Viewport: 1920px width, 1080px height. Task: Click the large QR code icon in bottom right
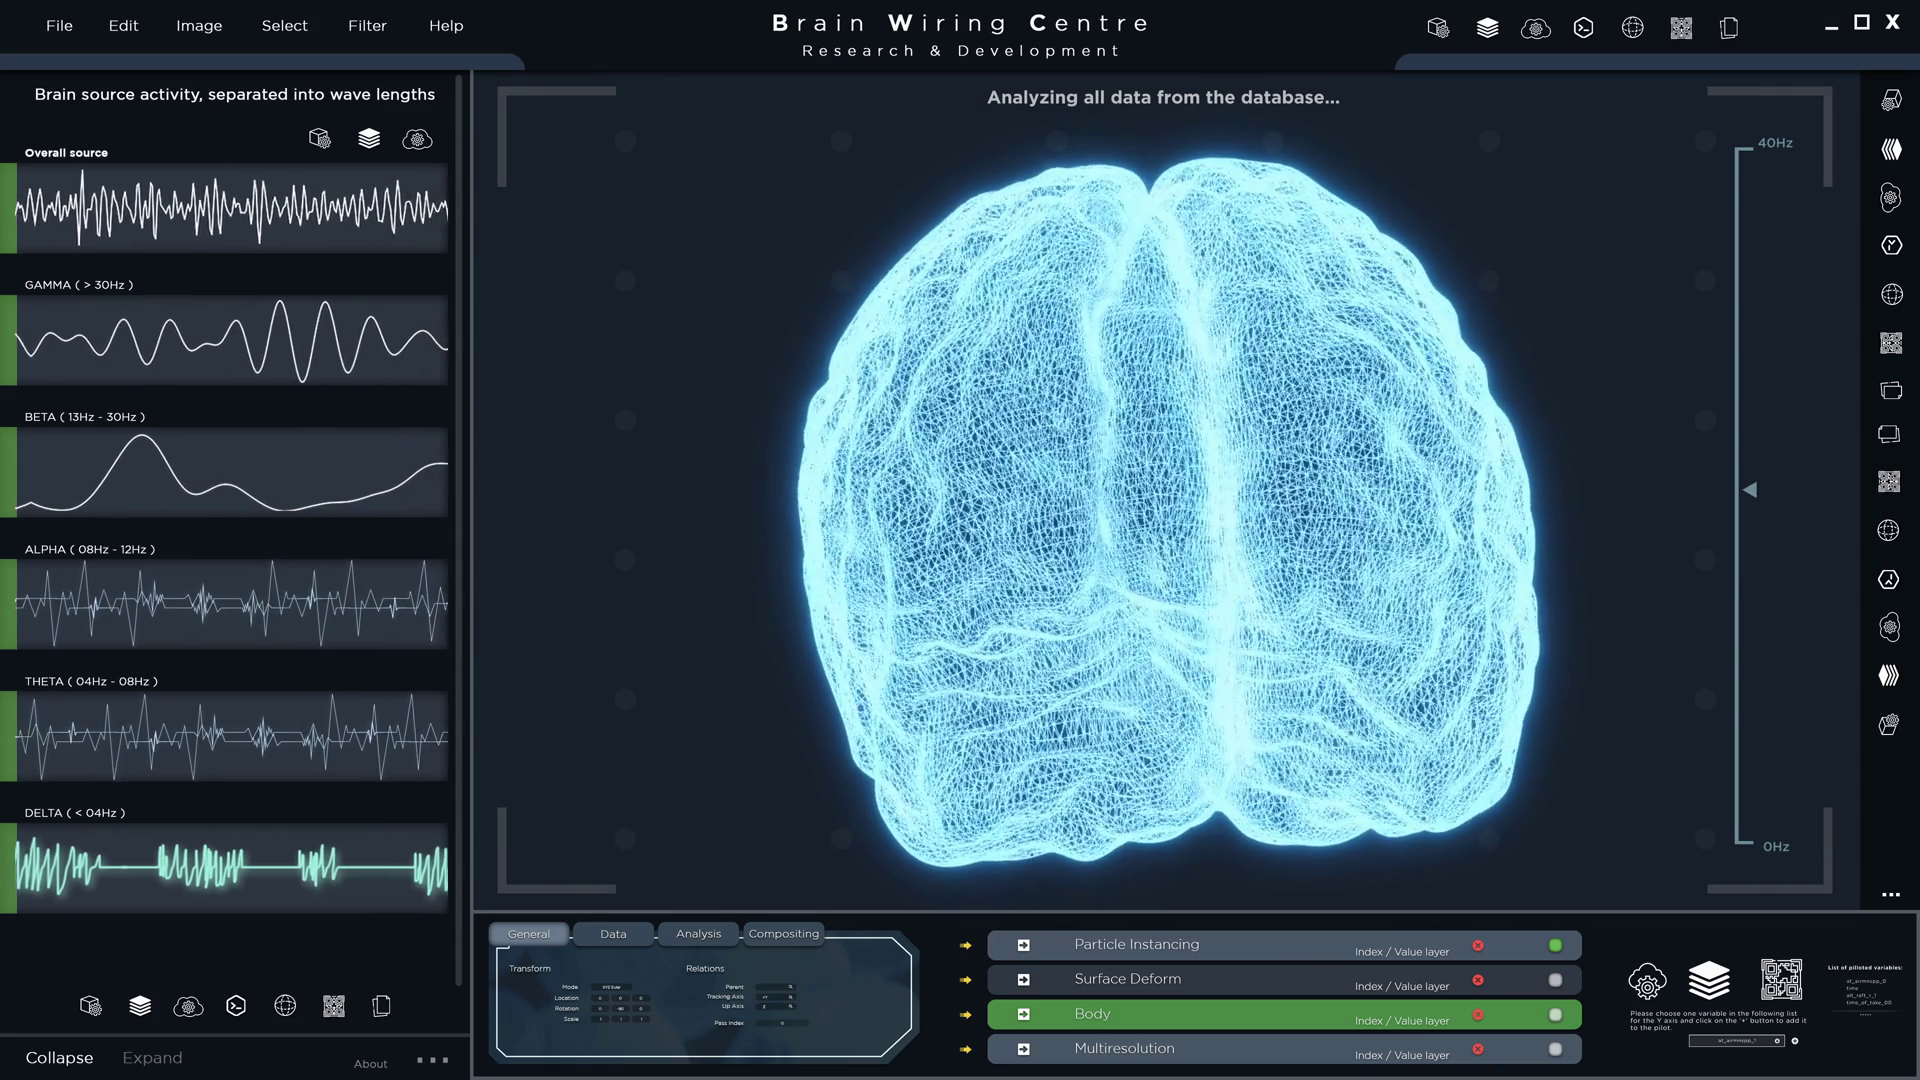[1781, 980]
